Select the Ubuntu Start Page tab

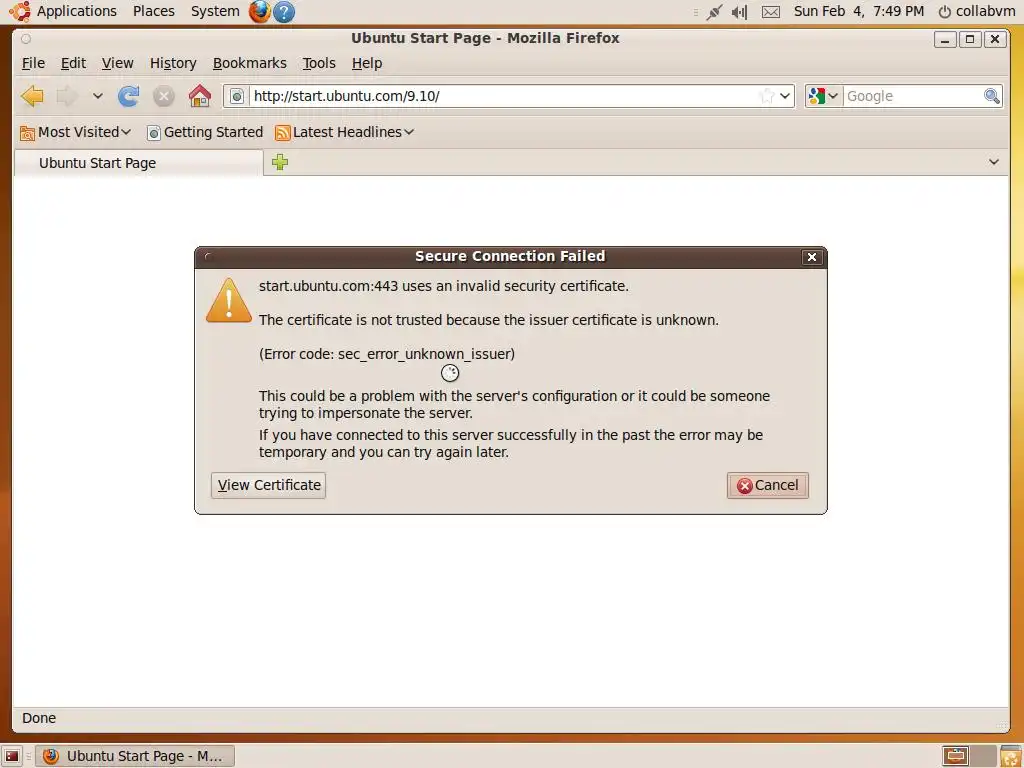click(x=138, y=163)
